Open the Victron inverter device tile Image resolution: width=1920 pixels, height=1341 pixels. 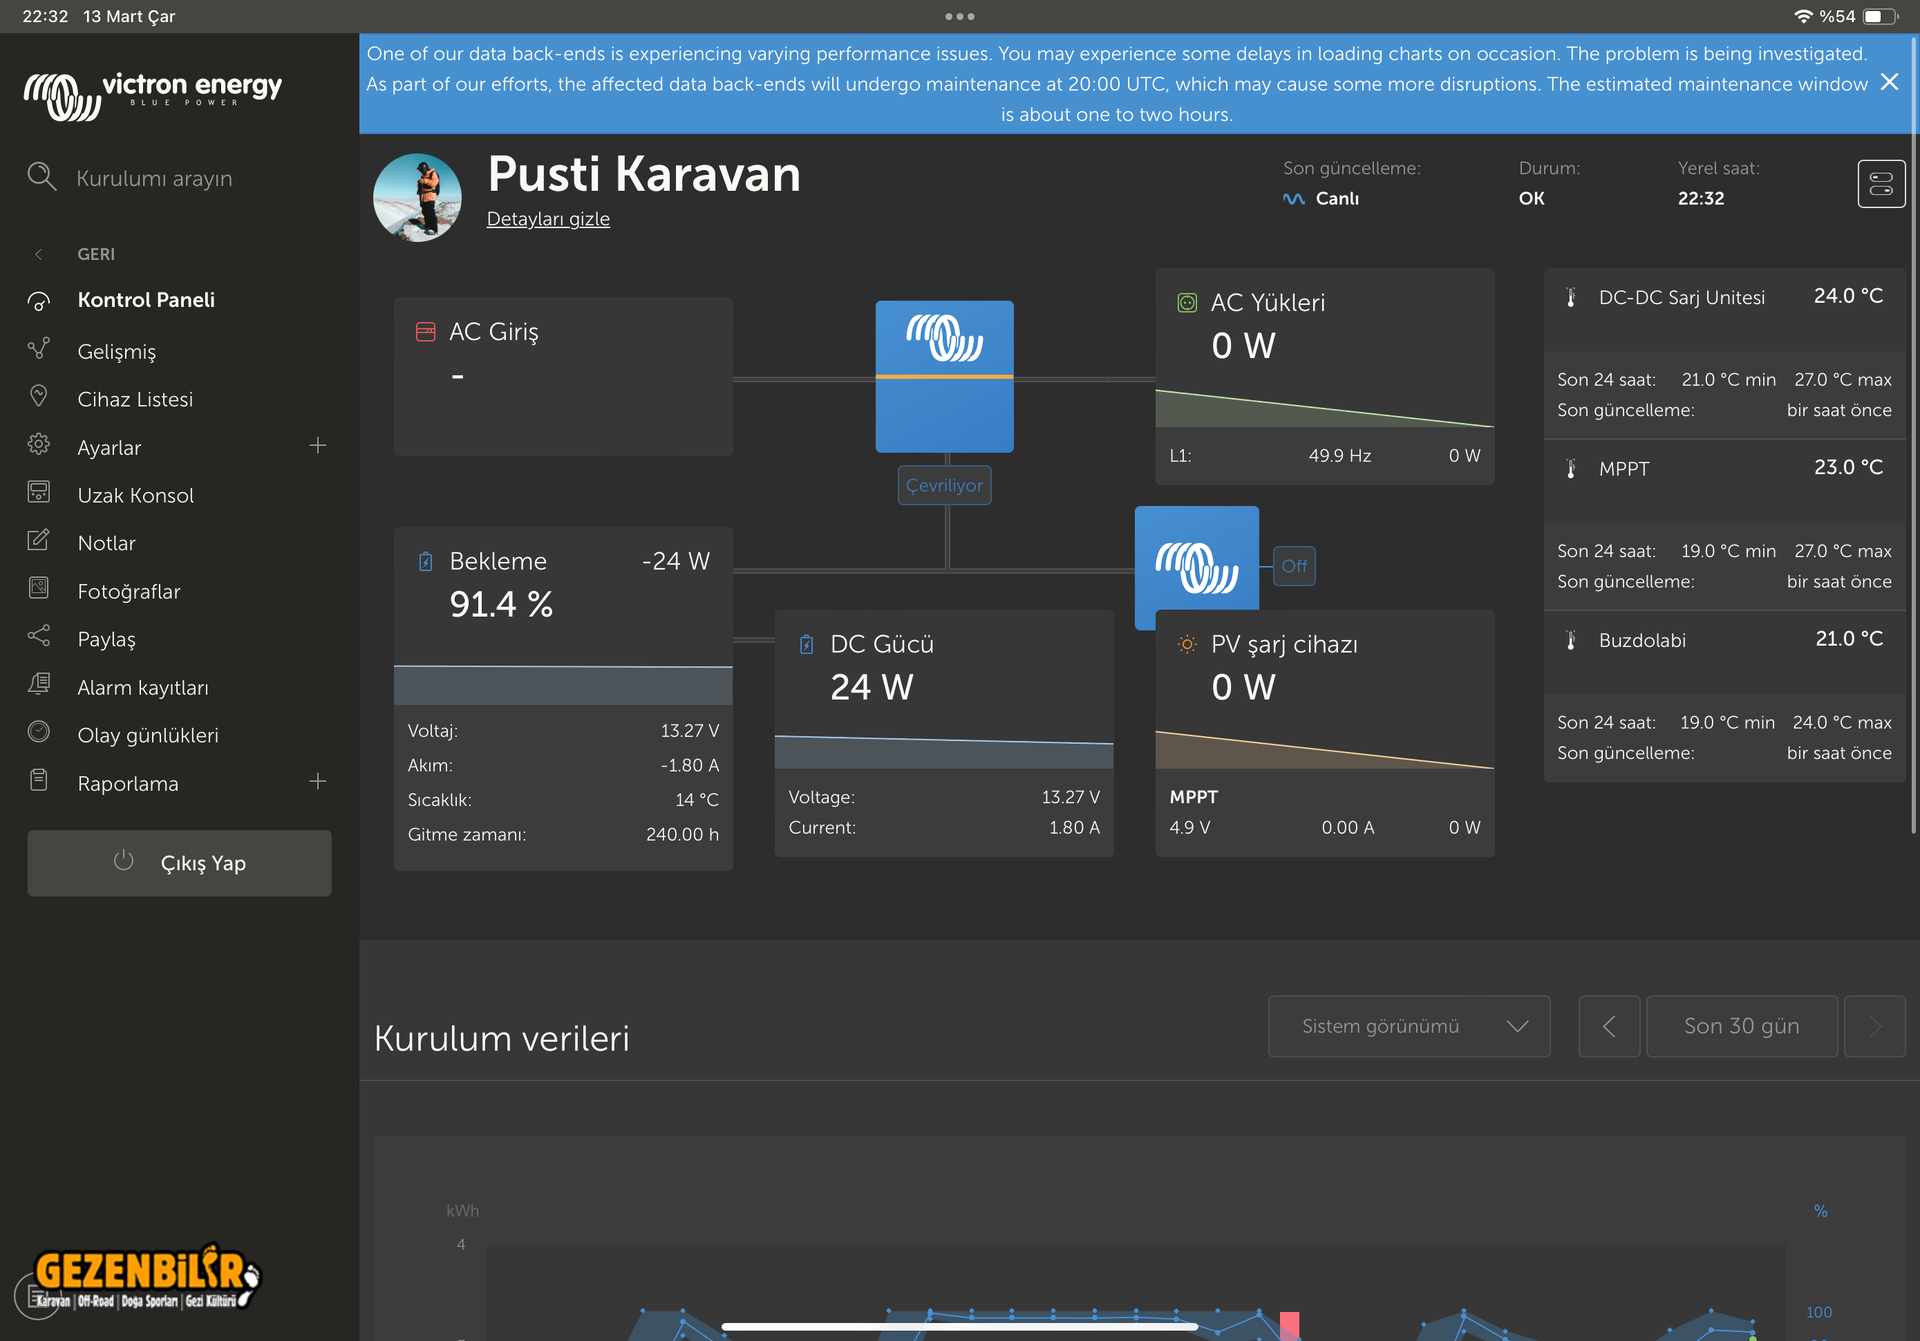point(944,376)
